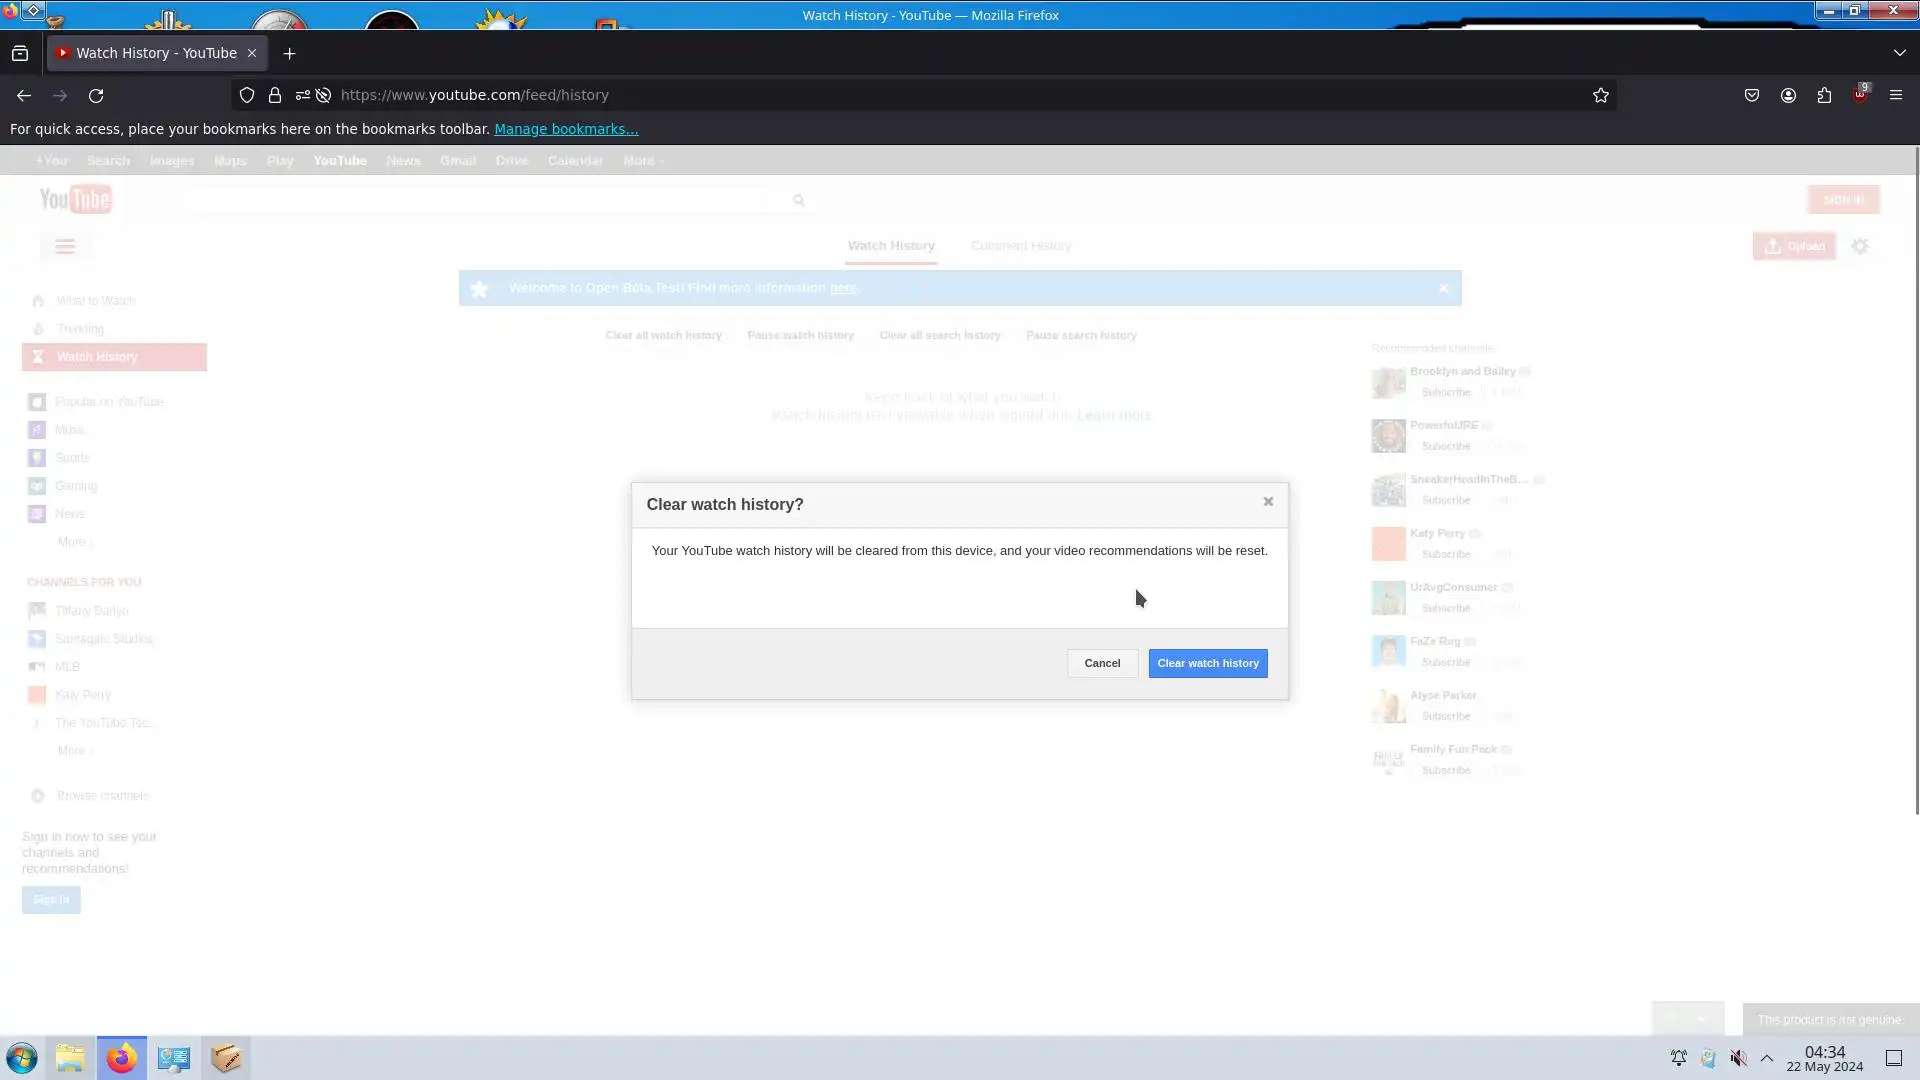Close the Clear watch history dialog
Screen dimensions: 1920x1080
pyautogui.click(x=1268, y=502)
